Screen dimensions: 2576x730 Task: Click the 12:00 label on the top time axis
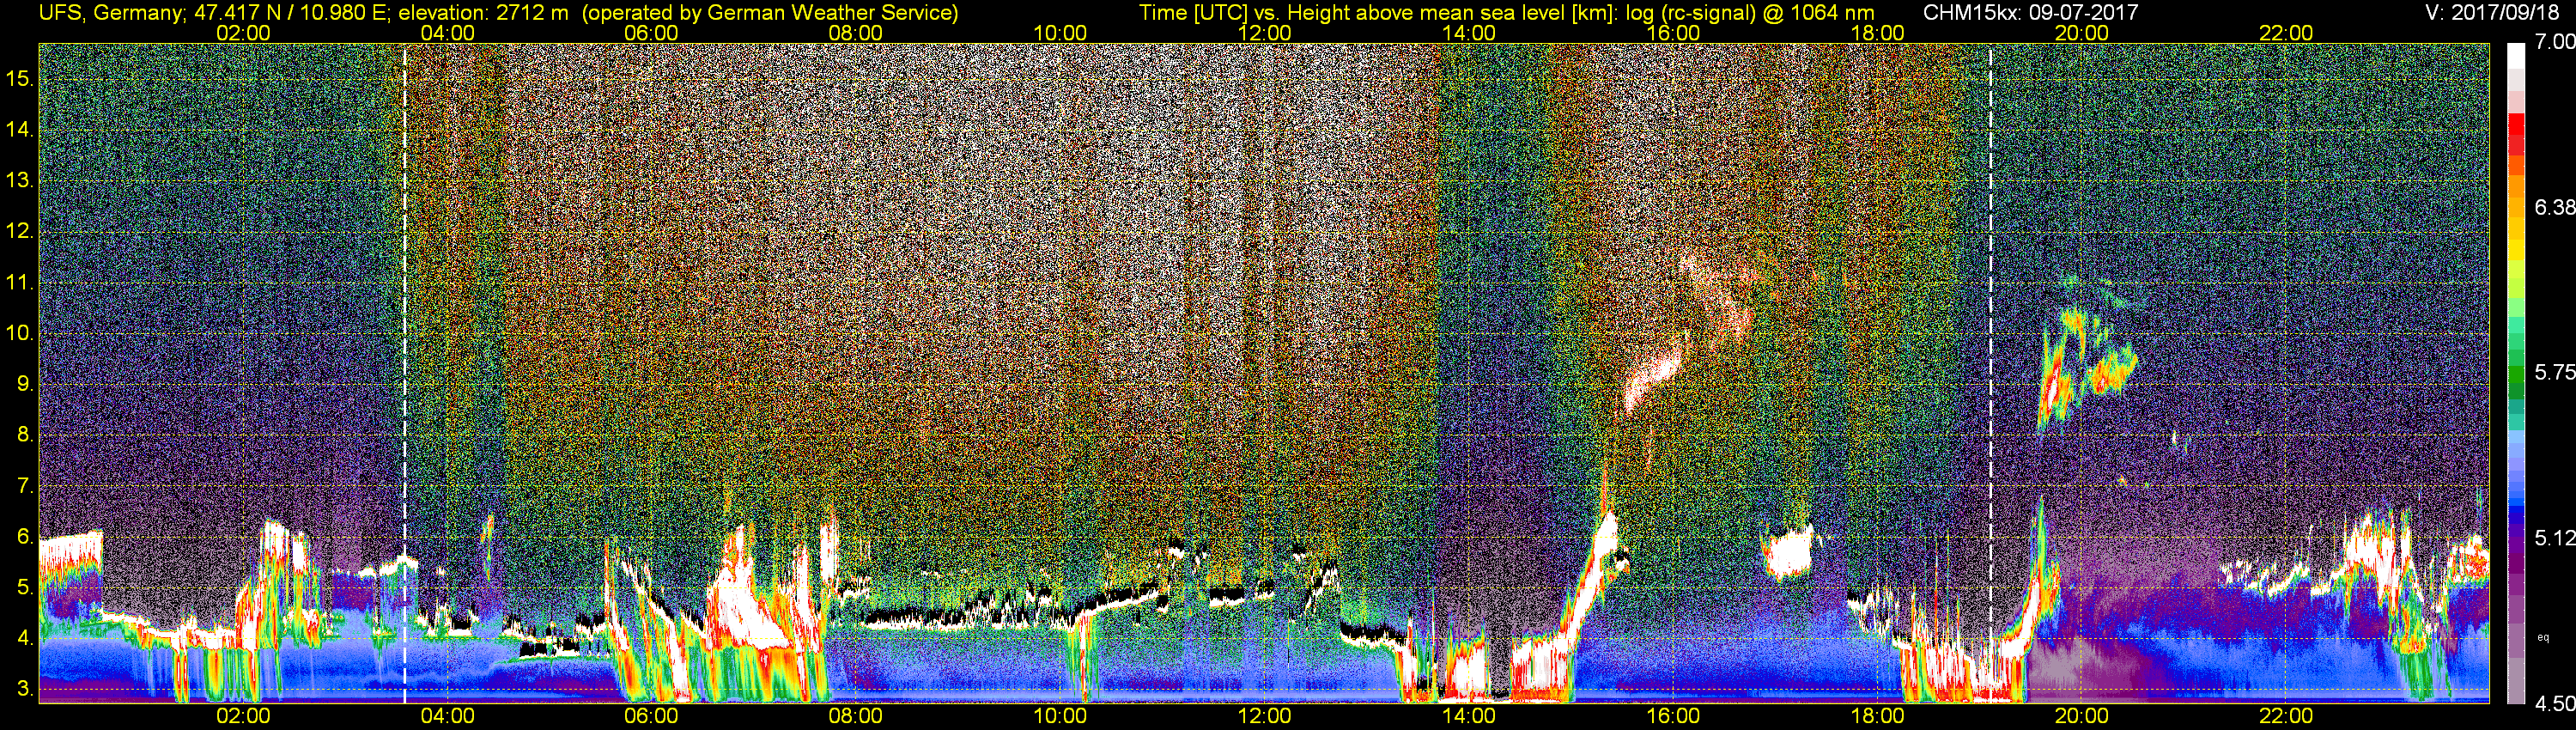click(x=1264, y=33)
